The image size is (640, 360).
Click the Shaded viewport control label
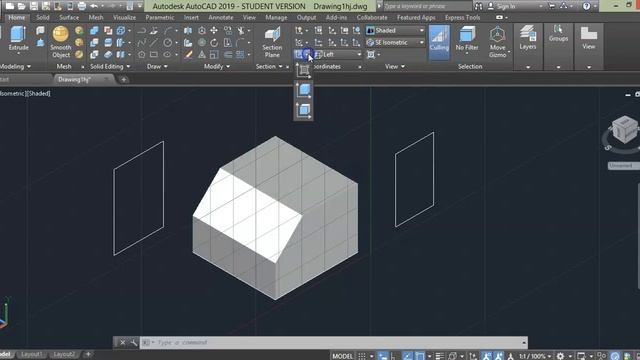38,93
